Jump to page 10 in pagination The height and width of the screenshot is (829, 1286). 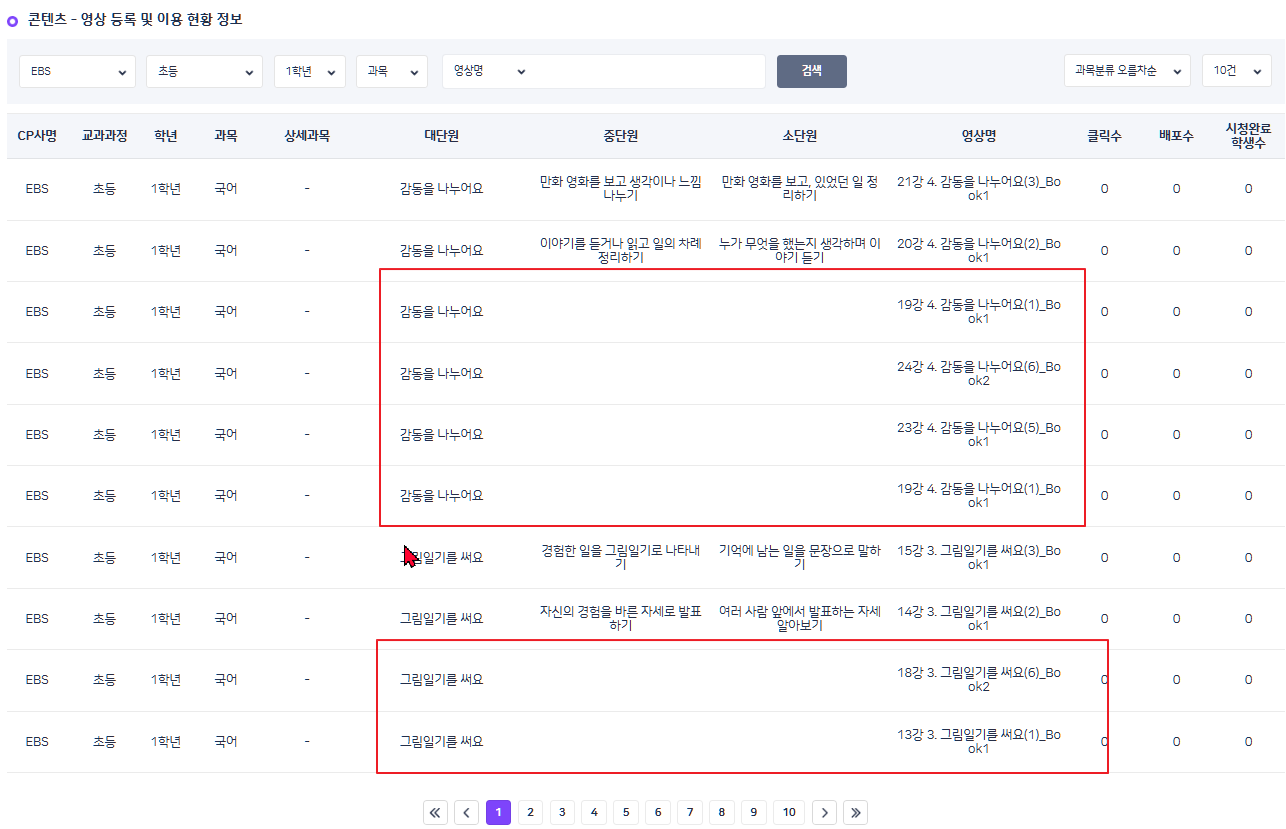[789, 813]
